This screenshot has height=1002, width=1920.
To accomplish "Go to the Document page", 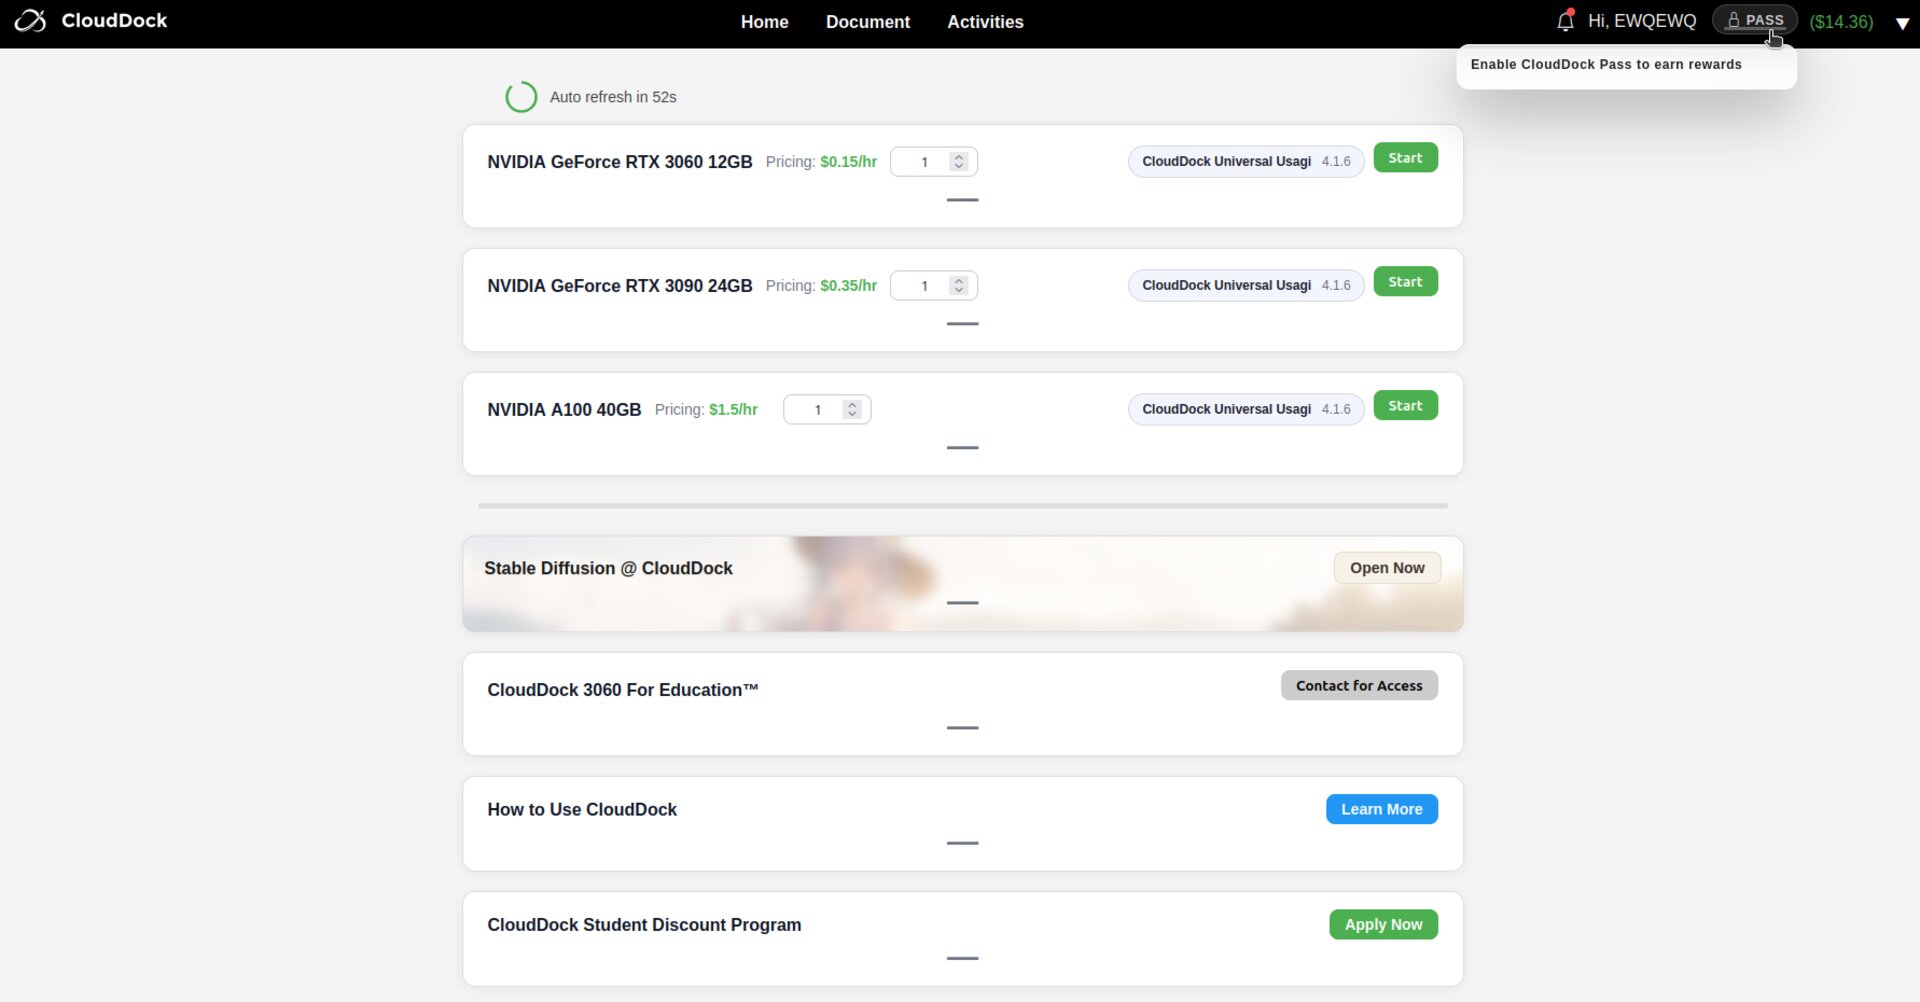I will [x=867, y=22].
